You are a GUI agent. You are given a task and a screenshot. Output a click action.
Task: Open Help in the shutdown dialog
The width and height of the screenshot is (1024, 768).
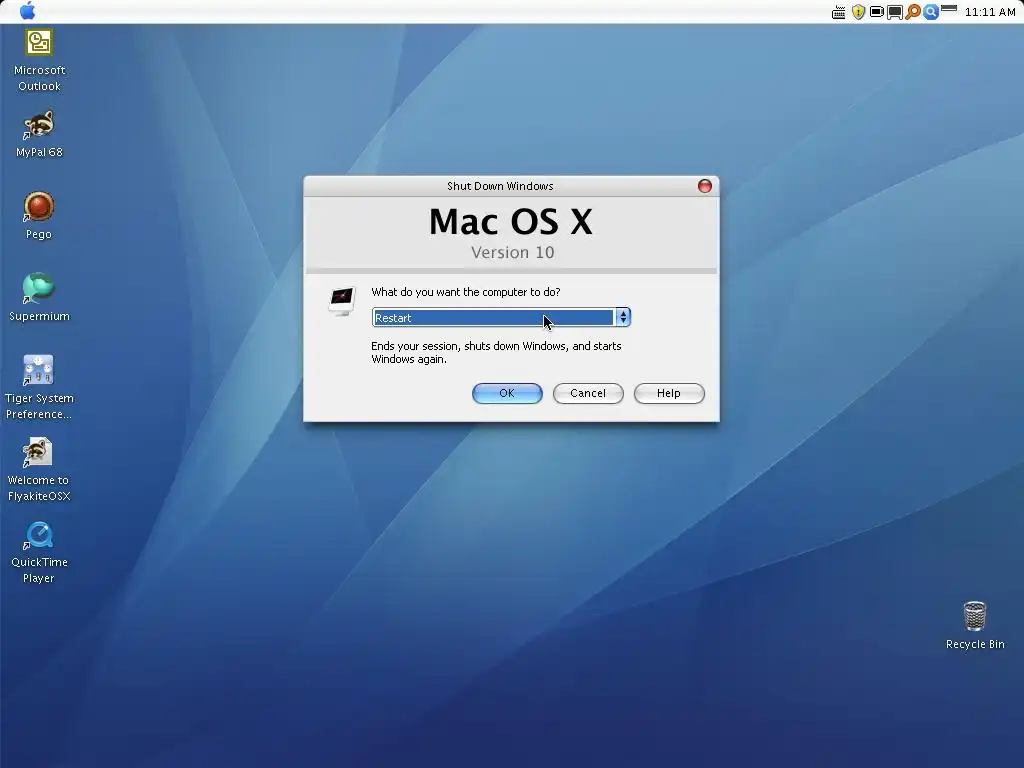[669, 393]
